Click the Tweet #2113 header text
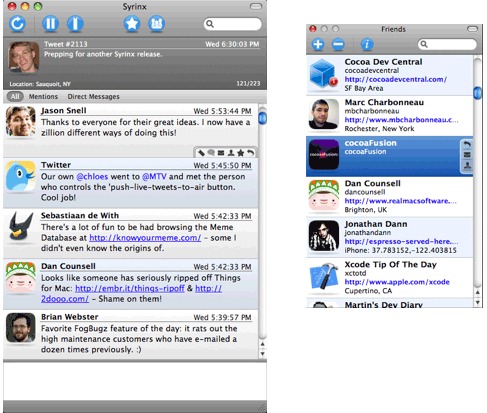The height and width of the screenshot is (413, 487). (x=66, y=44)
